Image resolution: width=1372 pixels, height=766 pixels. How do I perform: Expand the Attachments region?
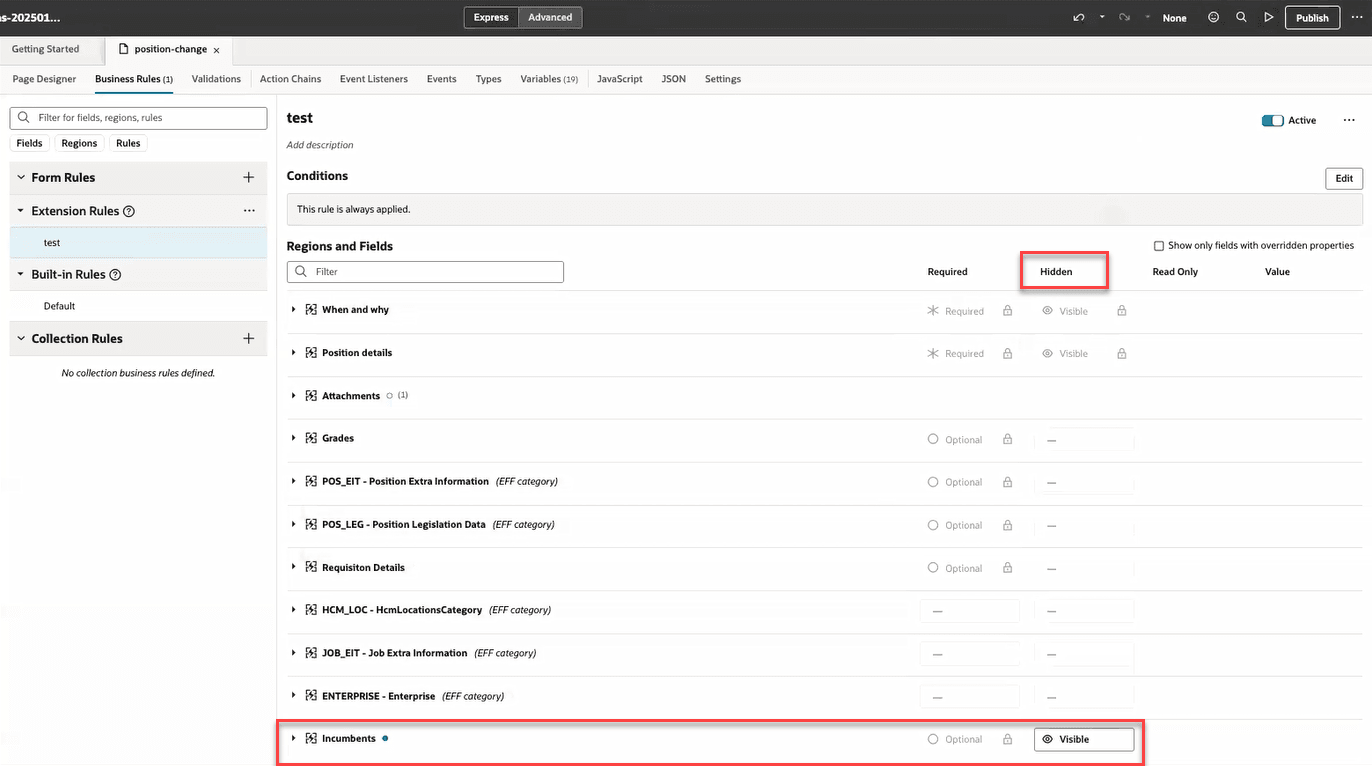[x=294, y=396]
